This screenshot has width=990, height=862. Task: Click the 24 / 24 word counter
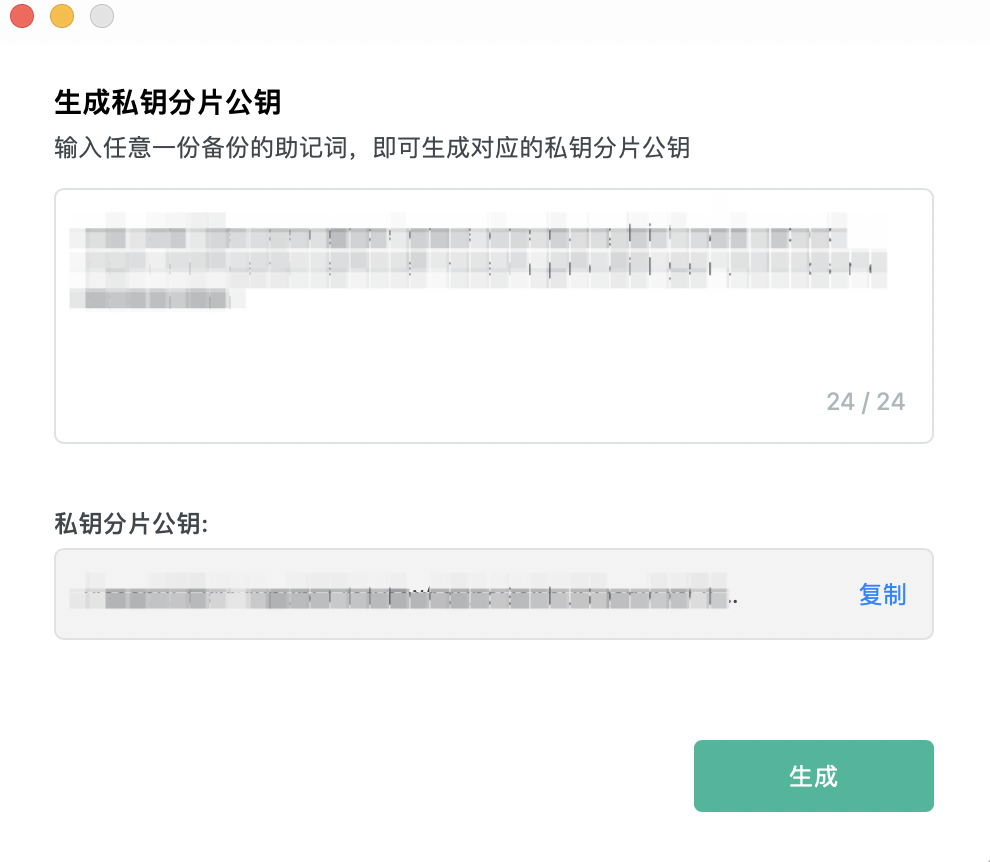[866, 402]
